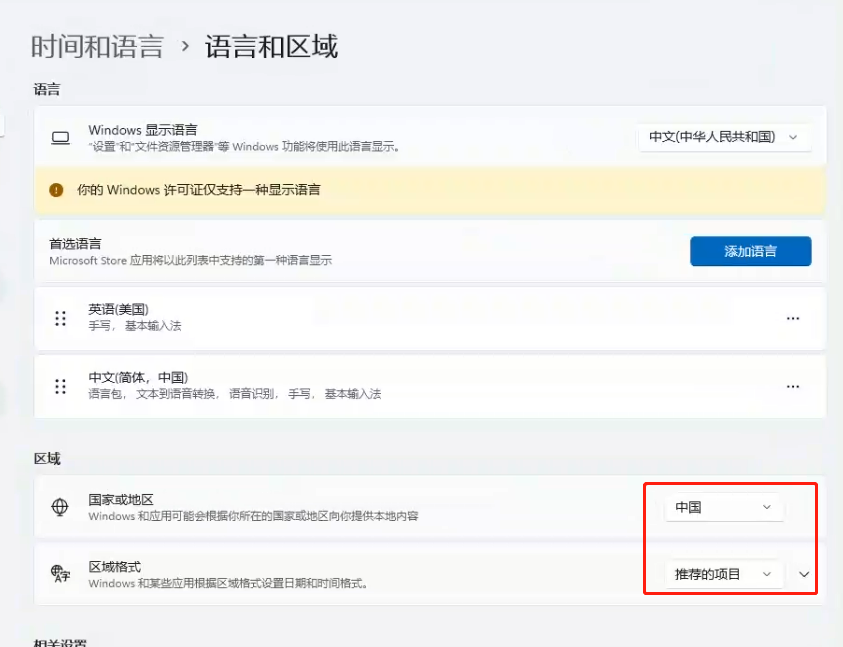The height and width of the screenshot is (647, 843).
Task: Click the 语言和区域 page title
Action: point(271,46)
